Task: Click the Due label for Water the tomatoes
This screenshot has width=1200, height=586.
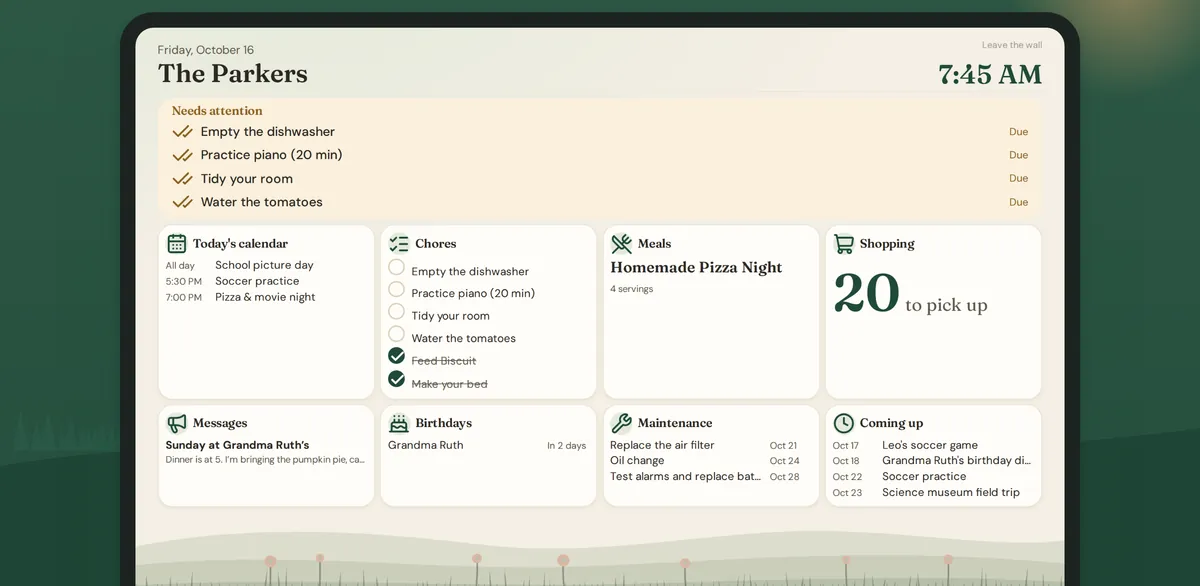Action: coord(1018,202)
